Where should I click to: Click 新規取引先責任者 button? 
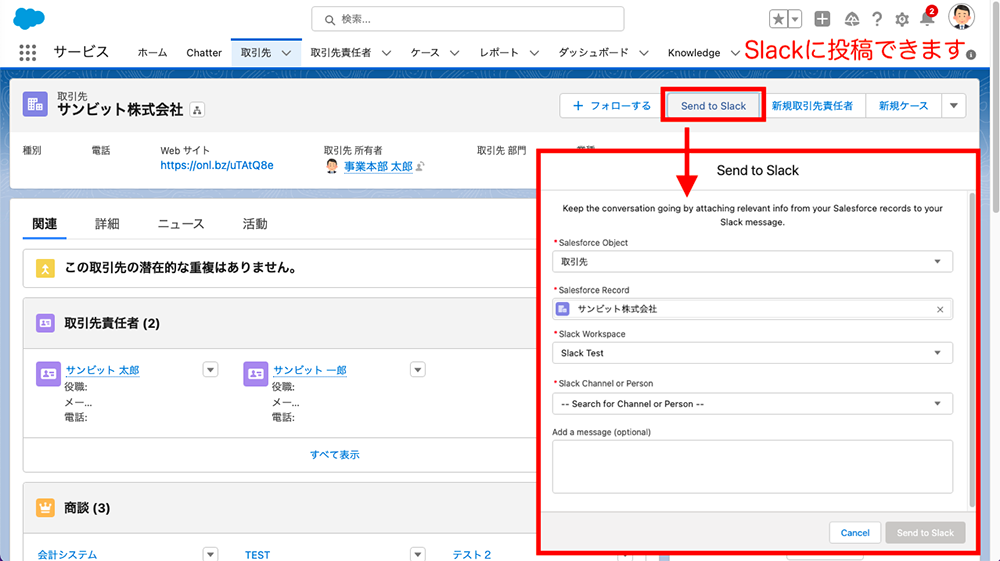tap(812, 106)
